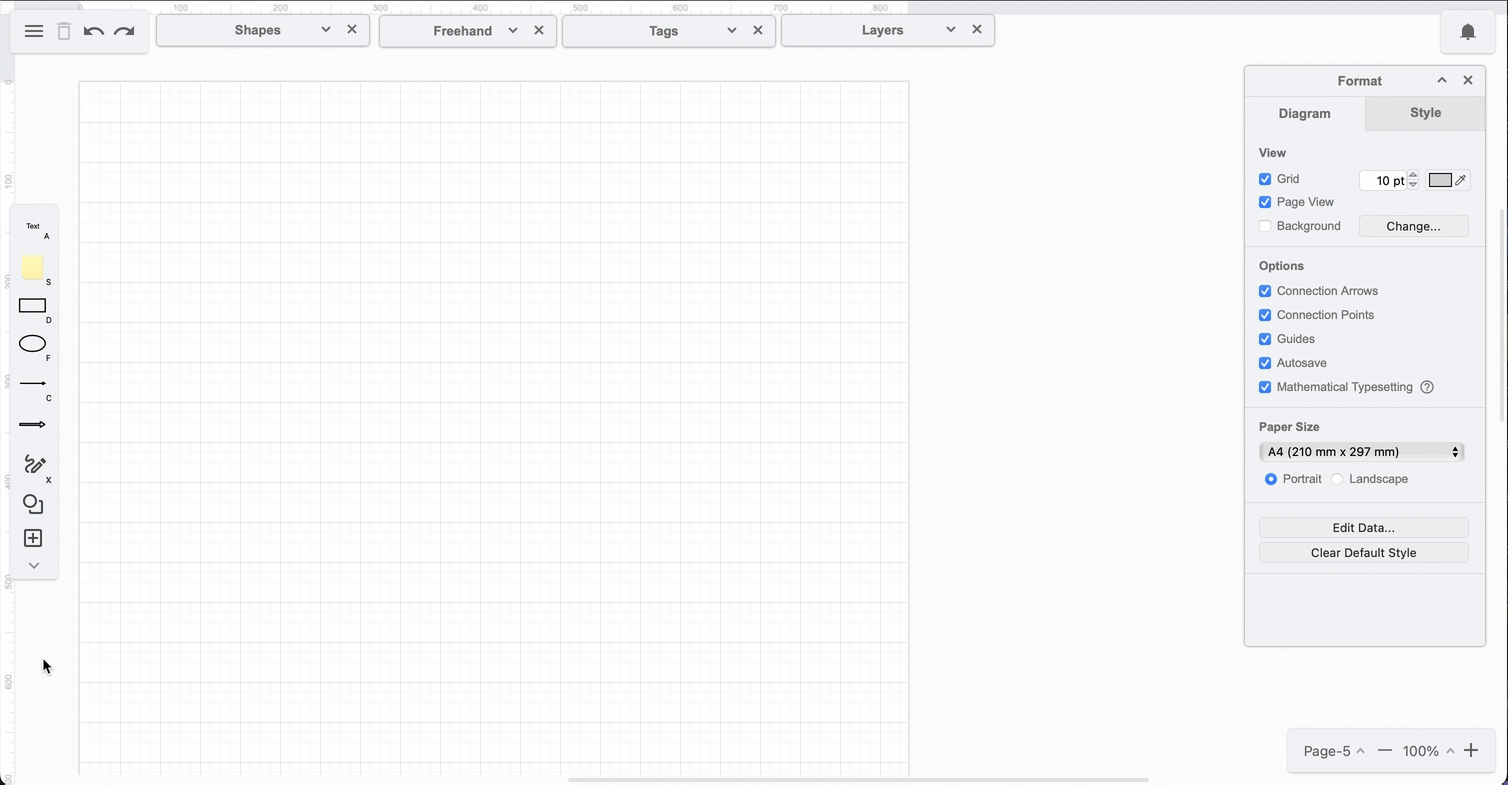Open the grid color swatch picker

[1440, 180]
